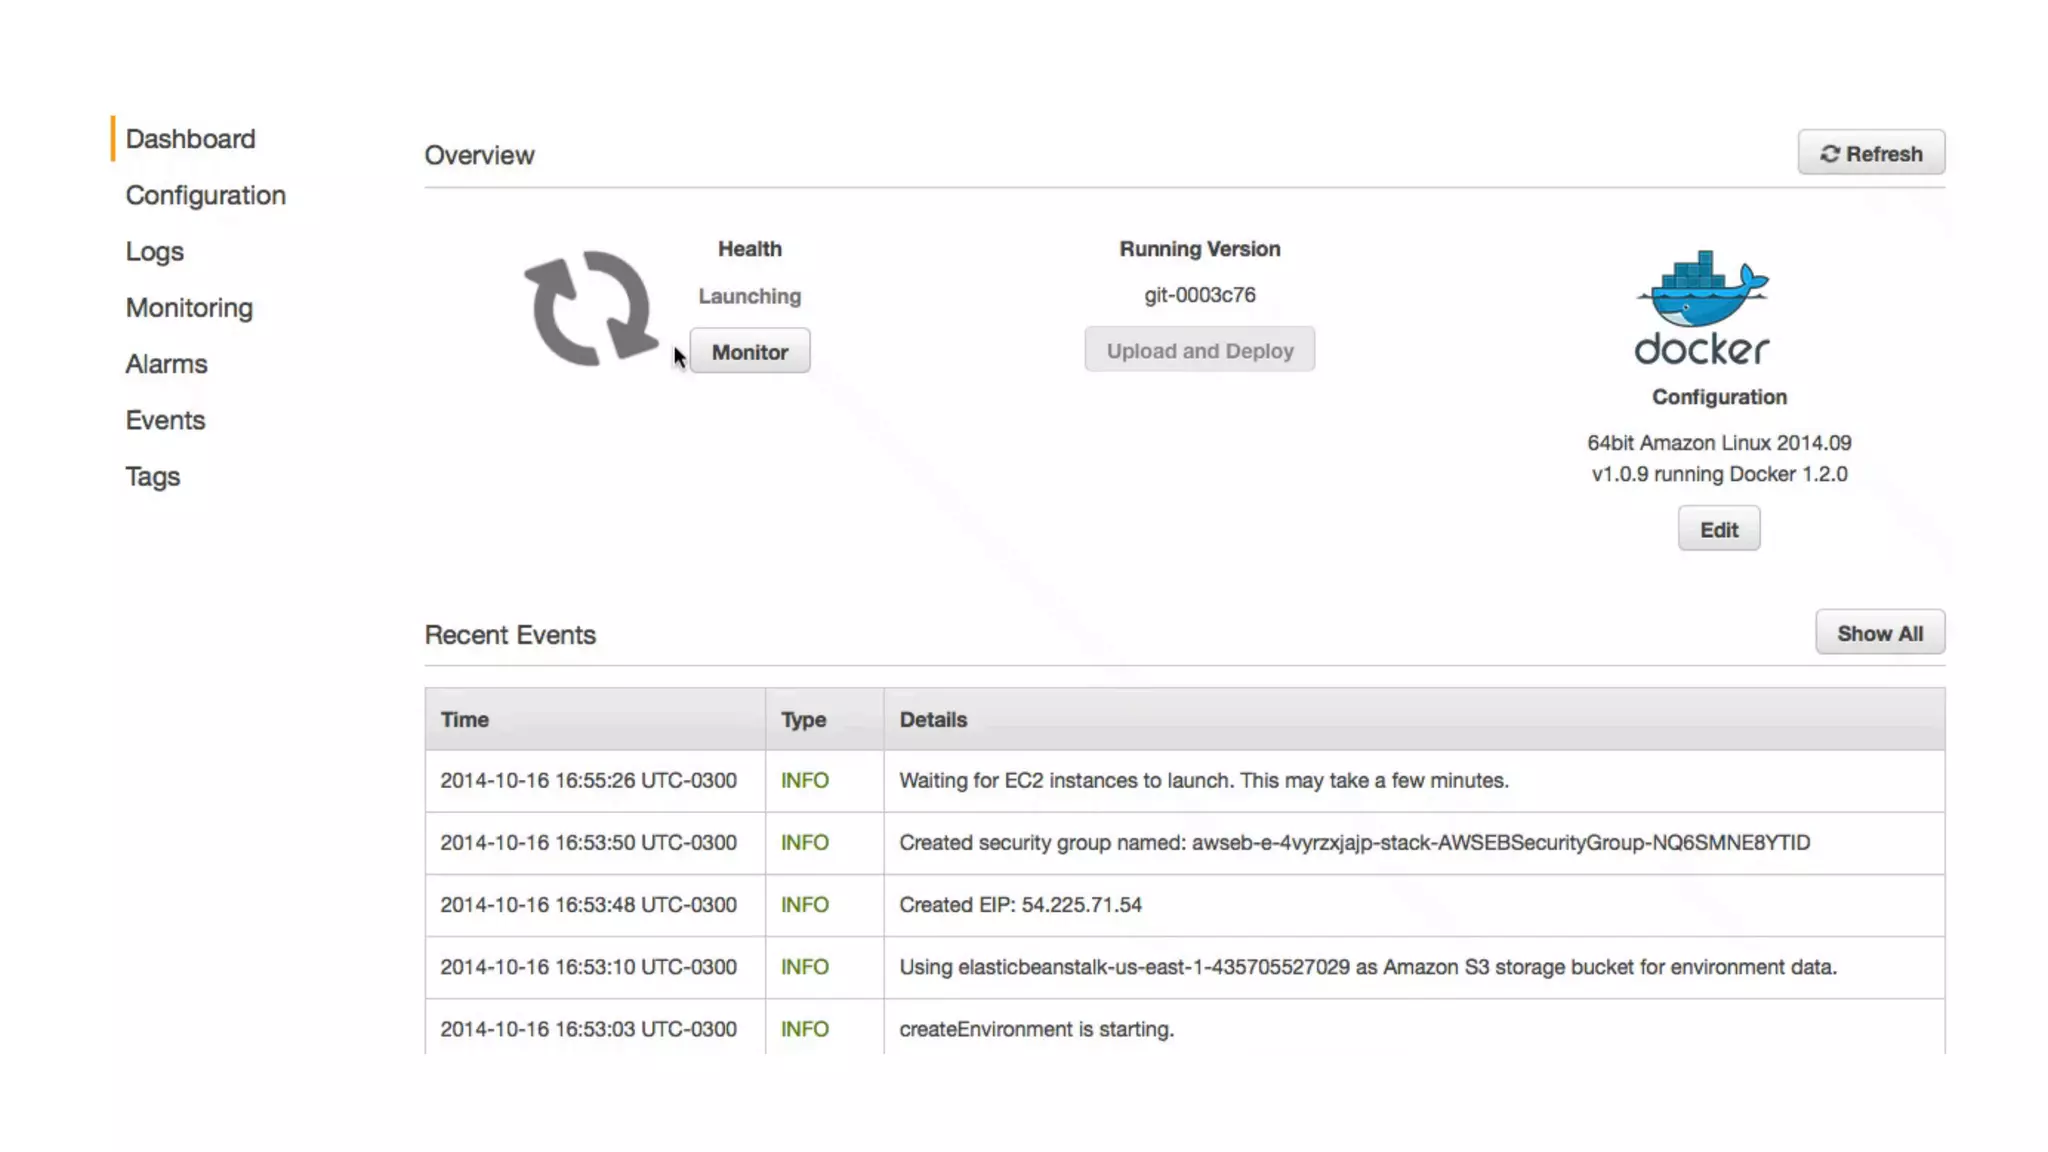The height and width of the screenshot is (1152, 2048).
Task: Click the gray launching health status icon
Action: (x=591, y=308)
